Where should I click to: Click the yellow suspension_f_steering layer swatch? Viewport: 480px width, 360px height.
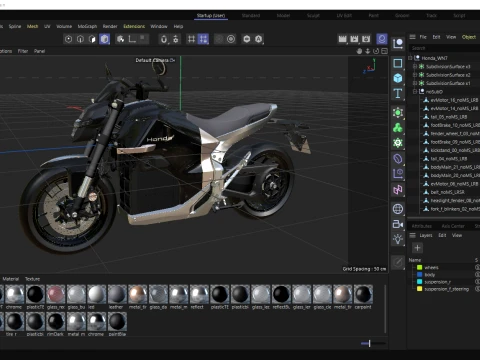click(x=420, y=289)
